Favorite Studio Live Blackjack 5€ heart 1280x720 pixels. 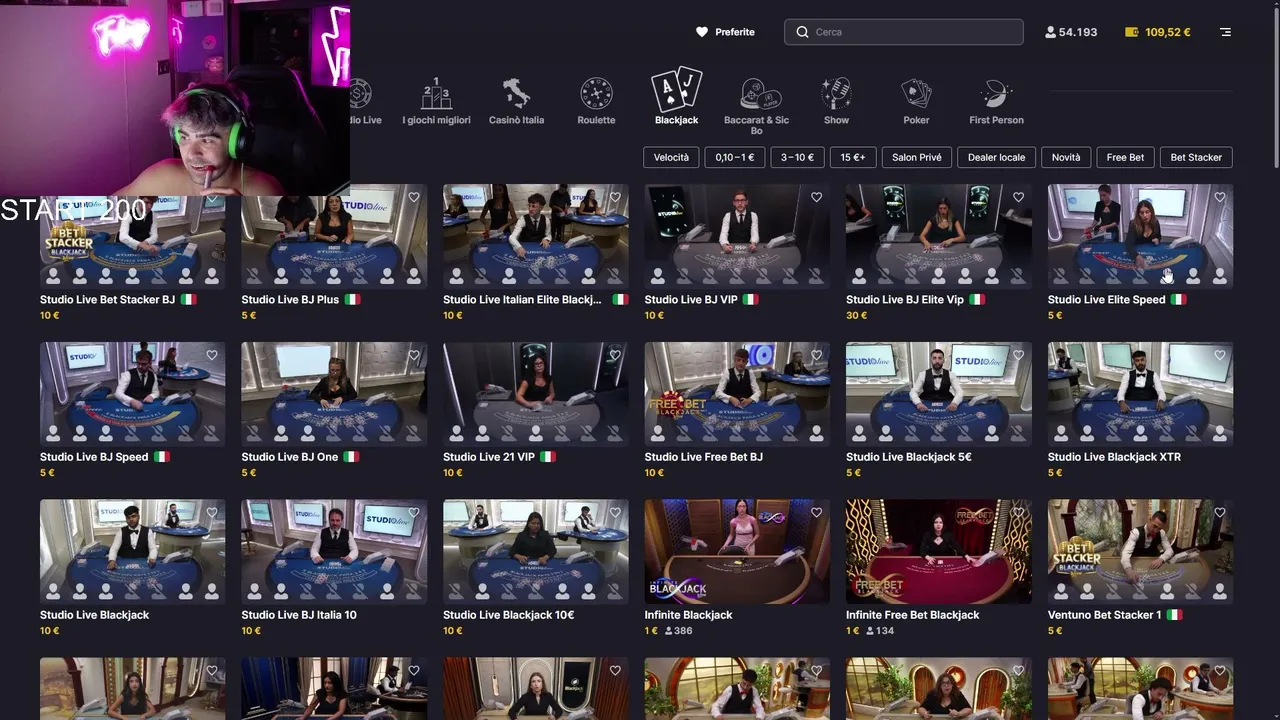[1018, 355]
